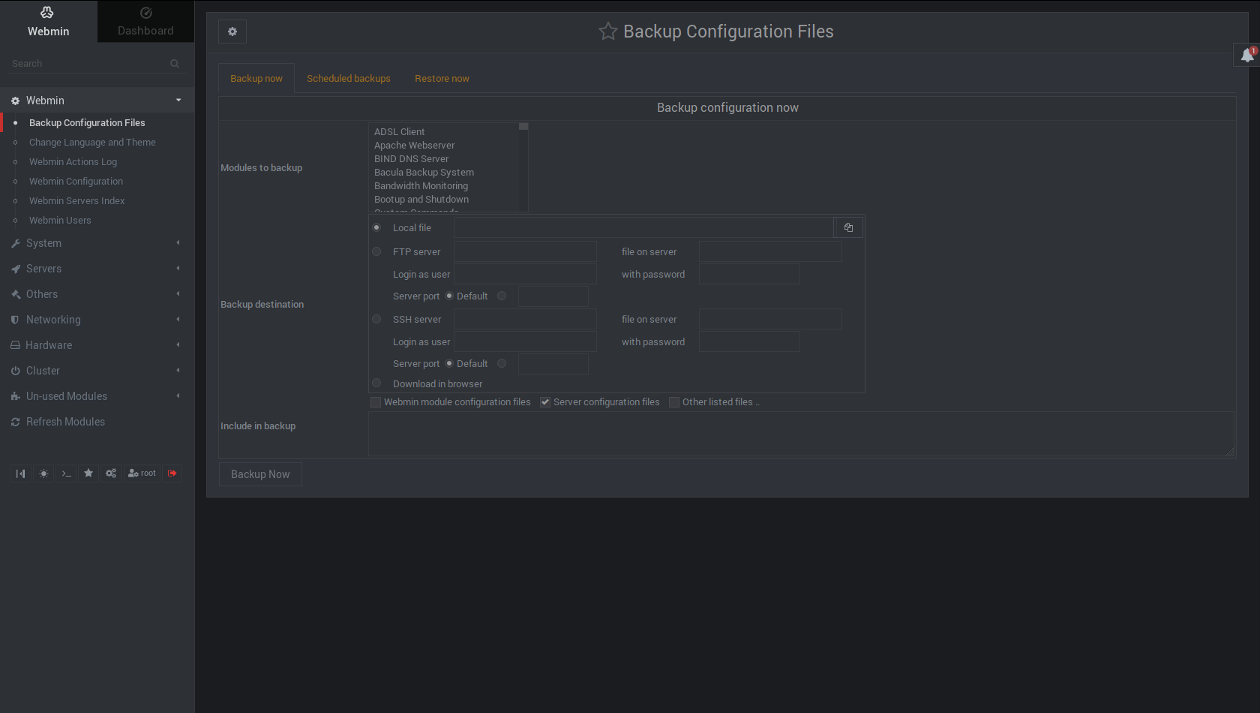Click the Local file path input field
This screenshot has width=1260, height=713.
(x=643, y=228)
